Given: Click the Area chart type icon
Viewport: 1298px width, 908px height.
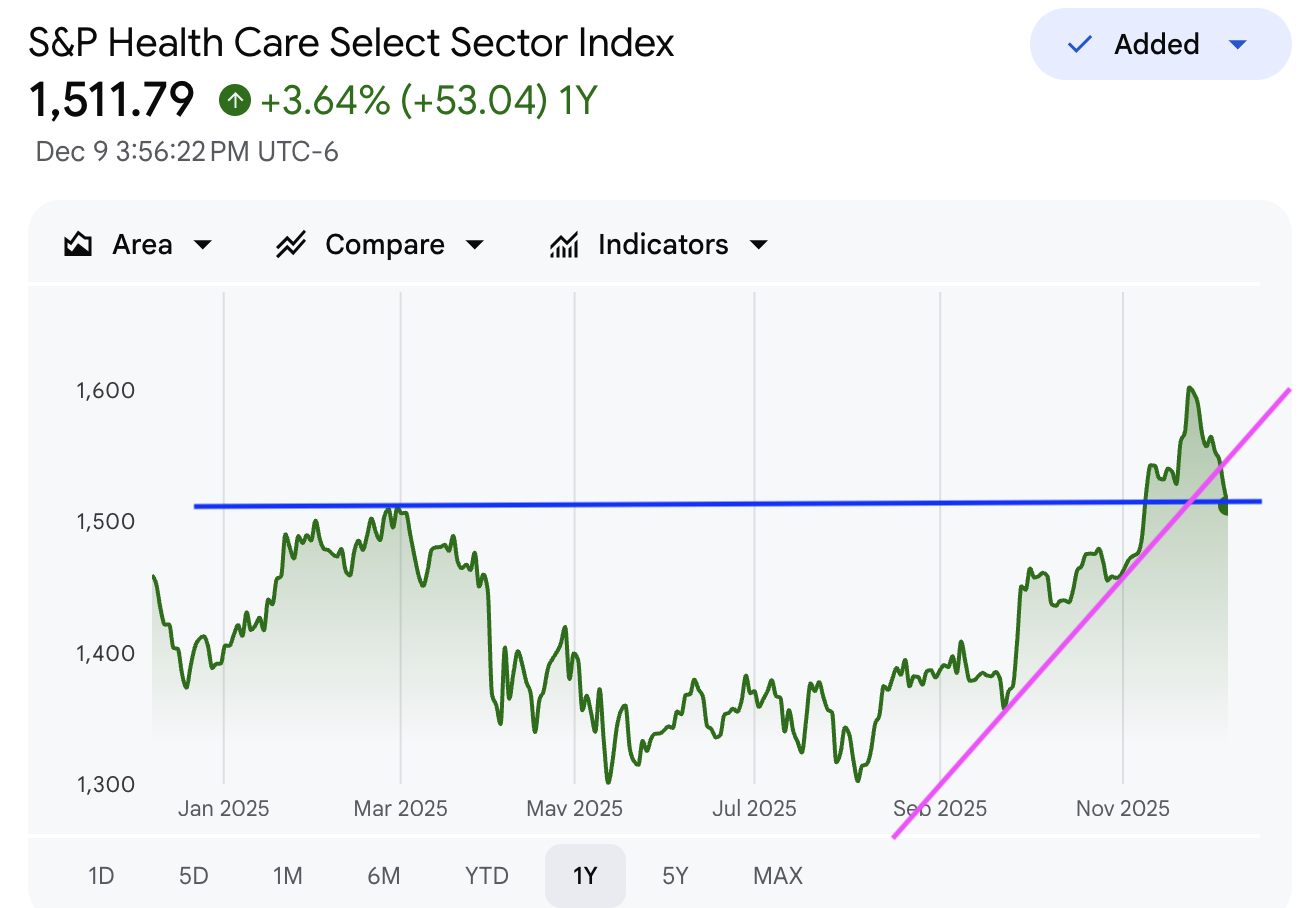Looking at the screenshot, I should tap(78, 245).
